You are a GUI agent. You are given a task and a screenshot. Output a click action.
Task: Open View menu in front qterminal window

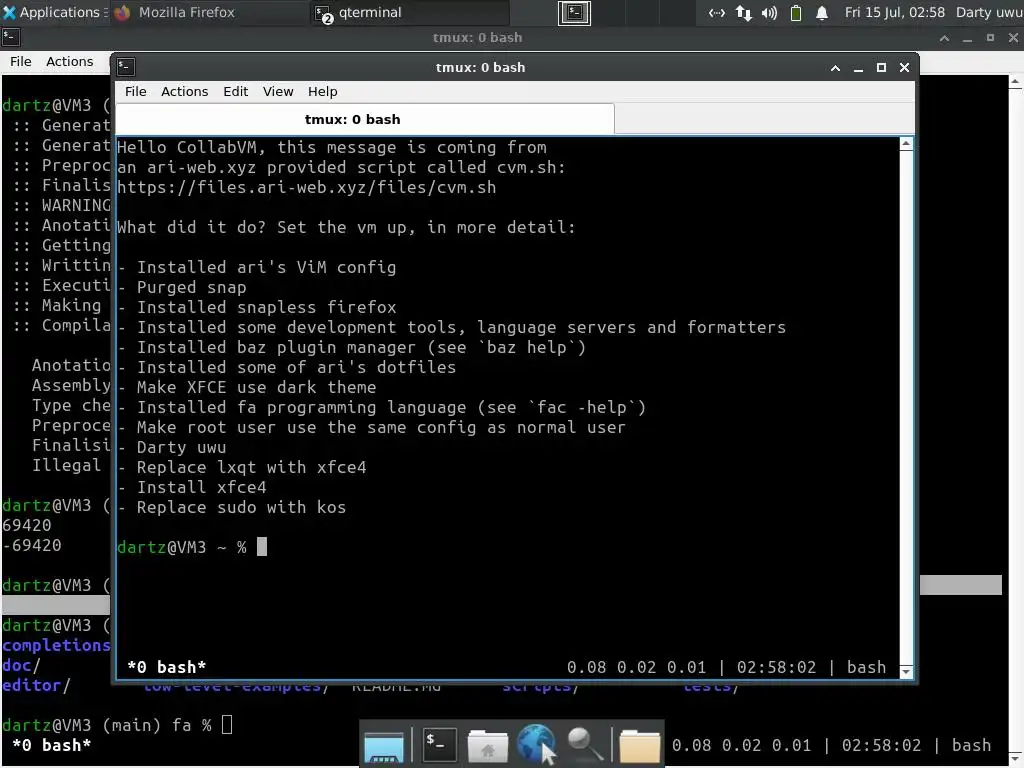click(x=278, y=91)
